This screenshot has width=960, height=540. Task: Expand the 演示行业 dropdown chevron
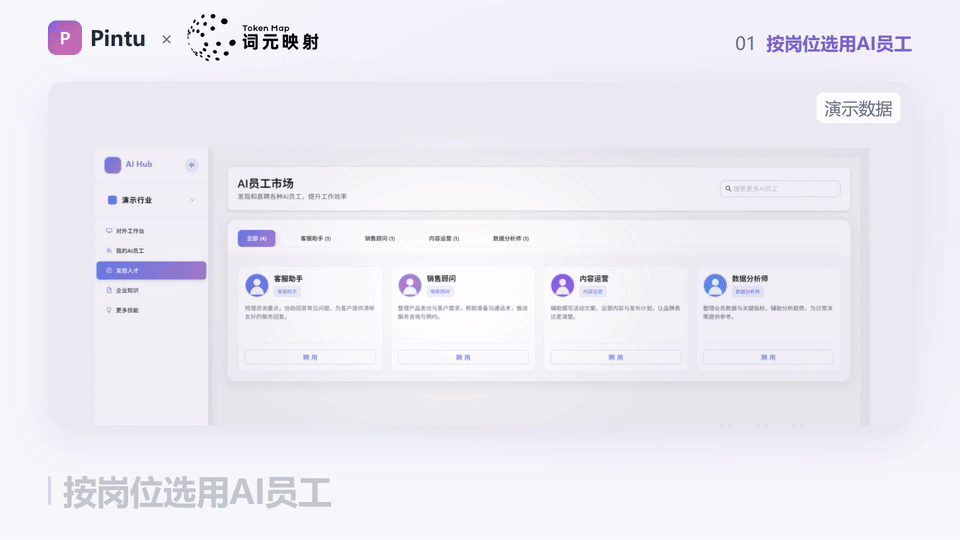click(x=192, y=200)
